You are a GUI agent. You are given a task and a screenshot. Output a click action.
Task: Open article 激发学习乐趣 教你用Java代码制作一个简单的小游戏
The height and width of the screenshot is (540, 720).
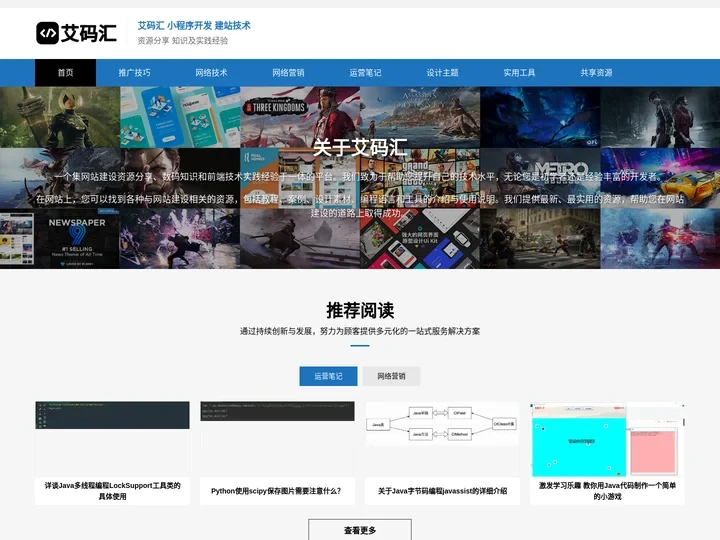[607, 491]
